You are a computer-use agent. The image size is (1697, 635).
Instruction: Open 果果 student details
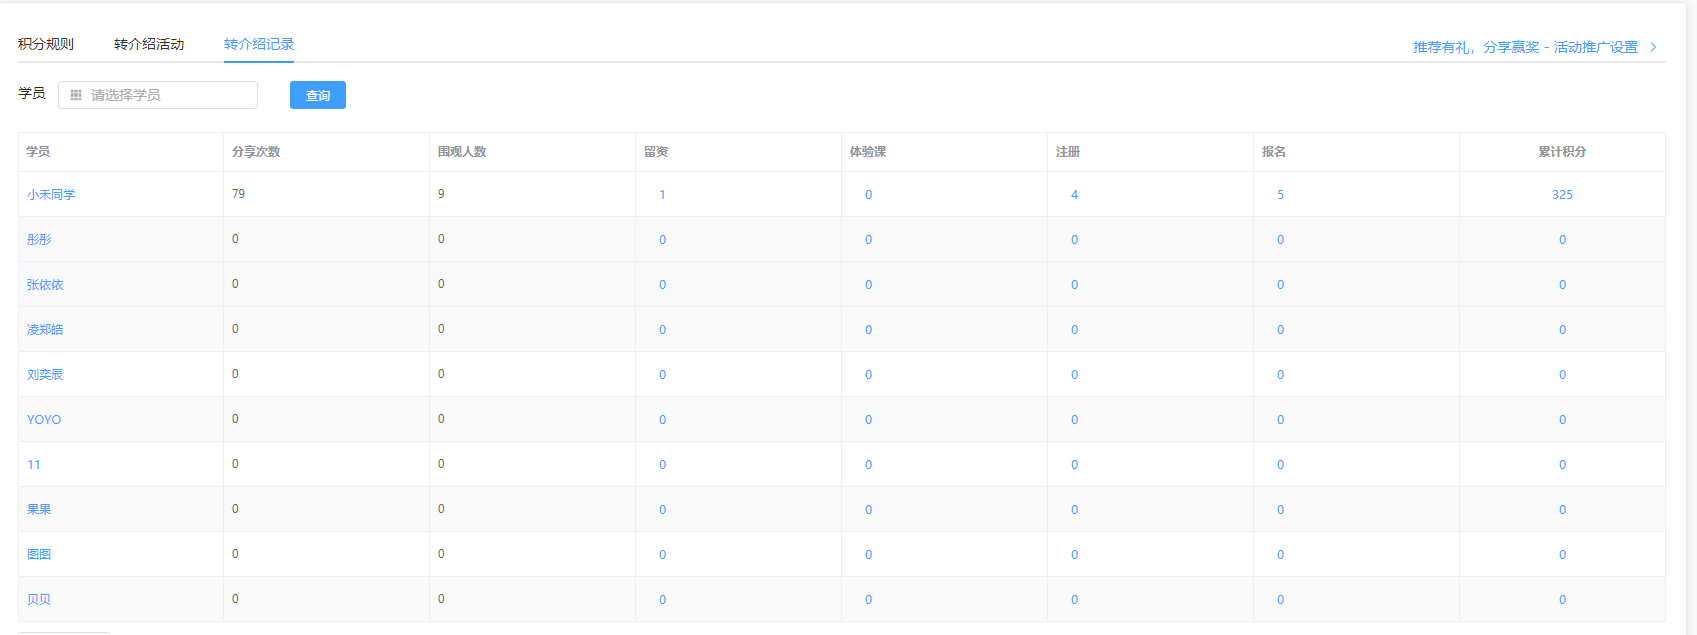pos(39,510)
